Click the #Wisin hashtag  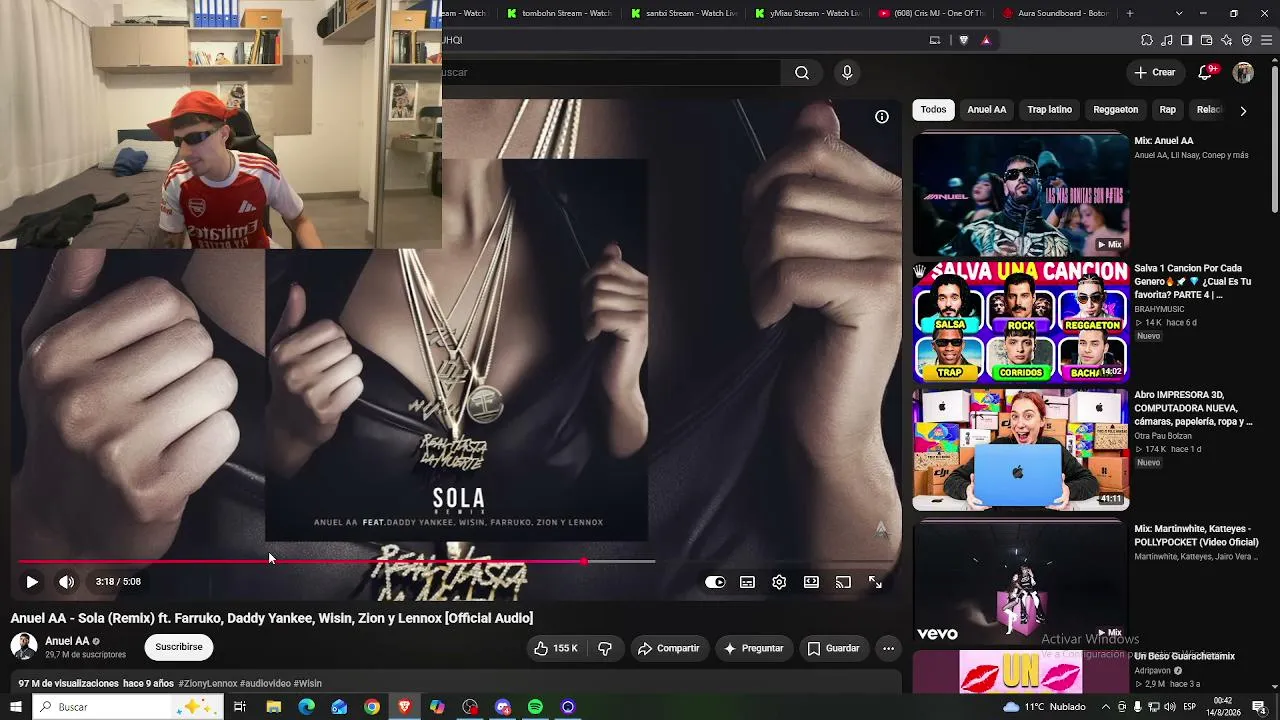[308, 684]
